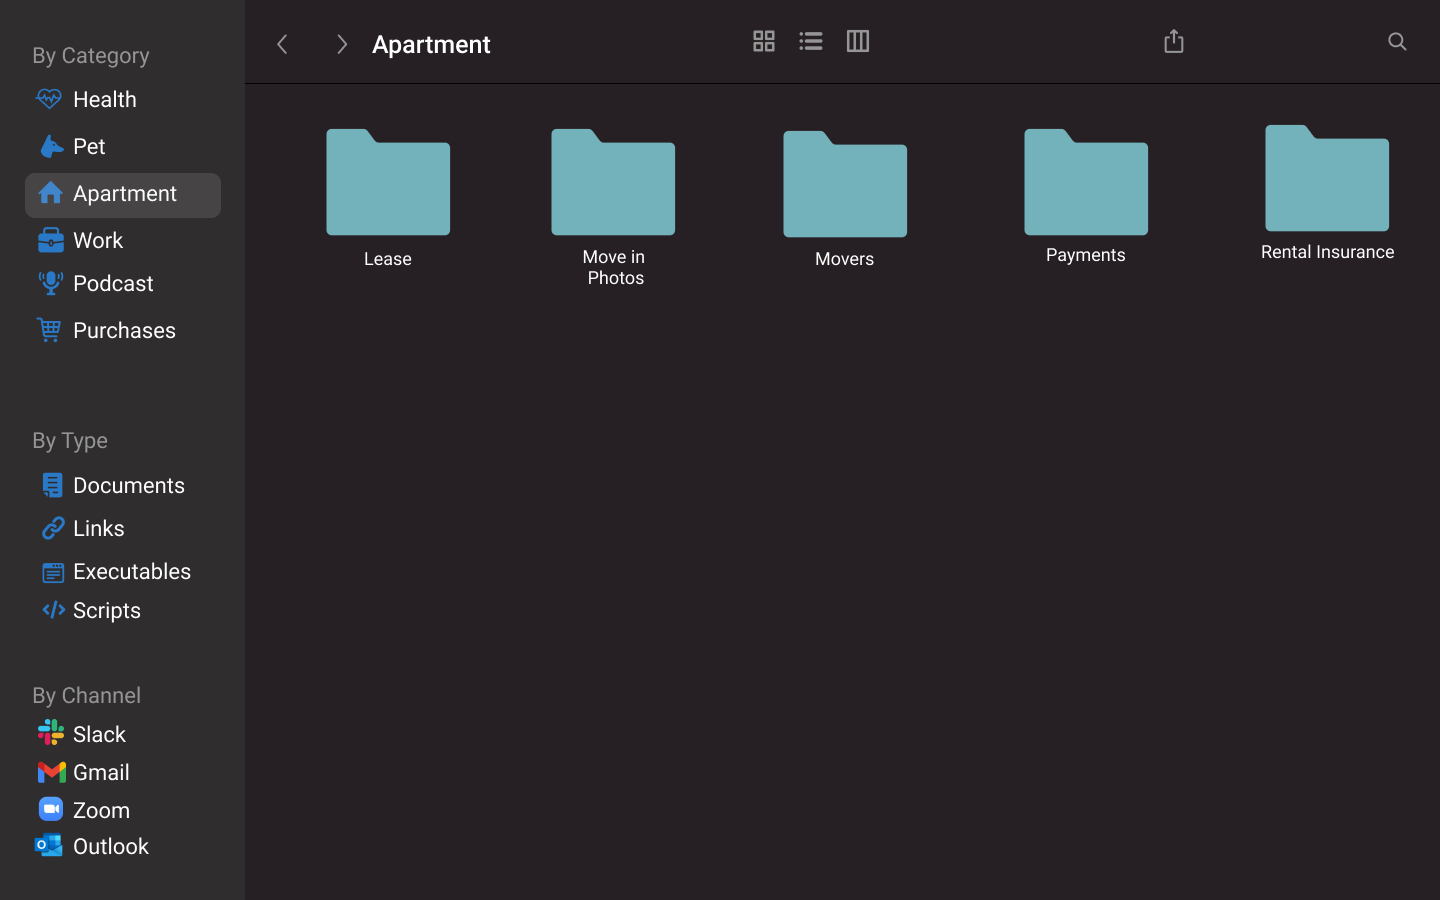Click the Apartment window title
Image resolution: width=1440 pixels, height=900 pixels.
point(432,44)
